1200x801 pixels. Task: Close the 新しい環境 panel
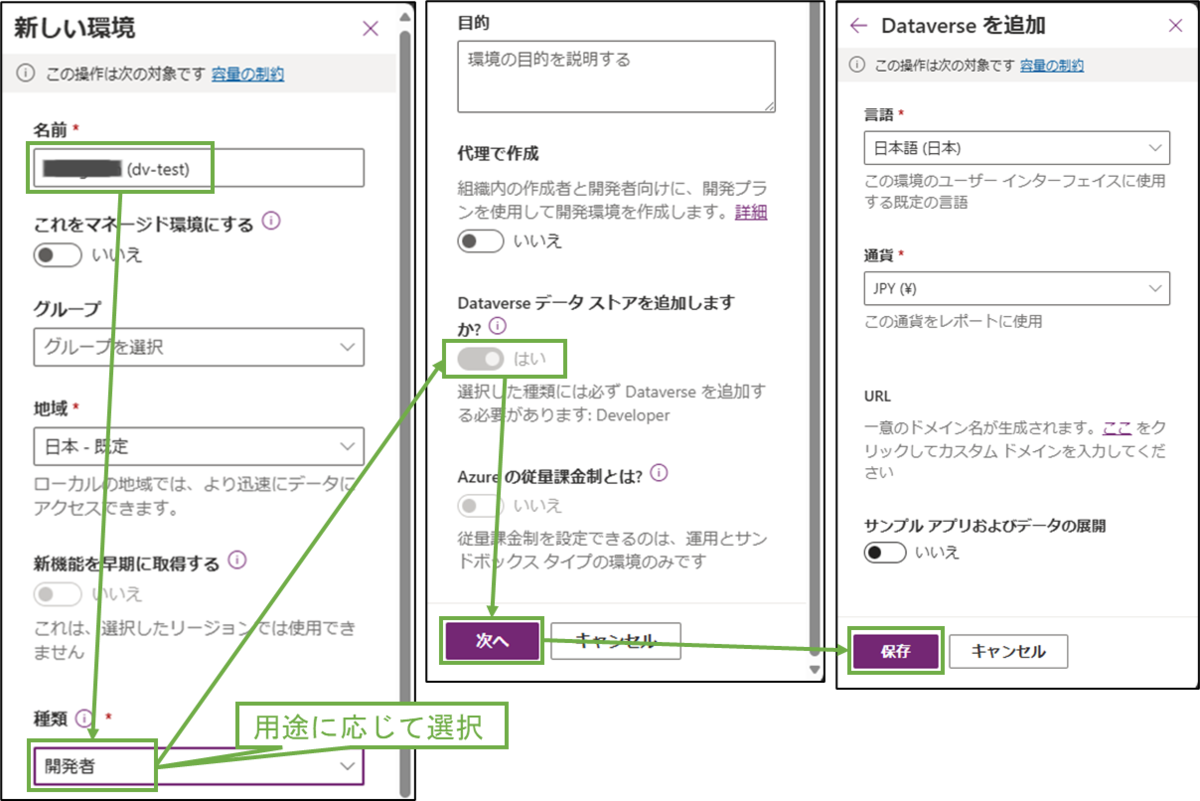tap(370, 28)
